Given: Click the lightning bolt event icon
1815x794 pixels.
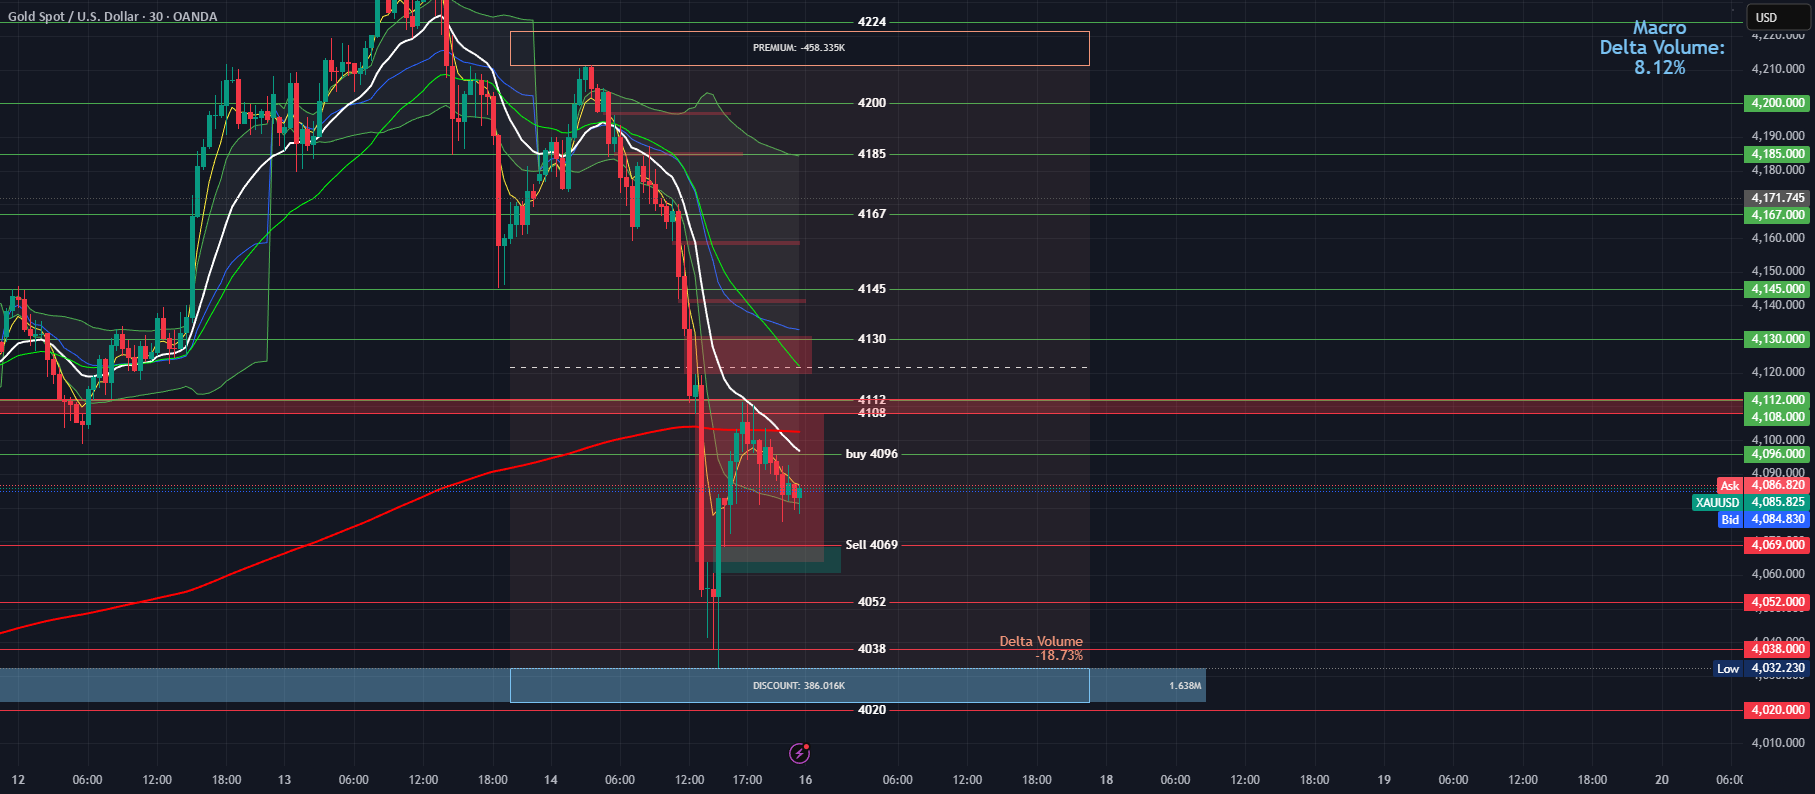Looking at the screenshot, I should pyautogui.click(x=799, y=753).
